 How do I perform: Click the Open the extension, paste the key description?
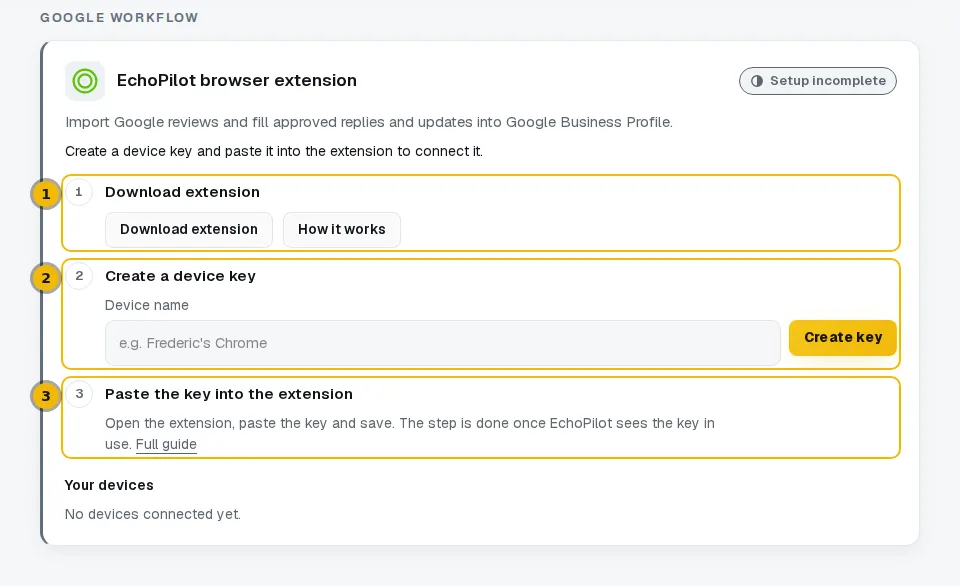coord(410,434)
